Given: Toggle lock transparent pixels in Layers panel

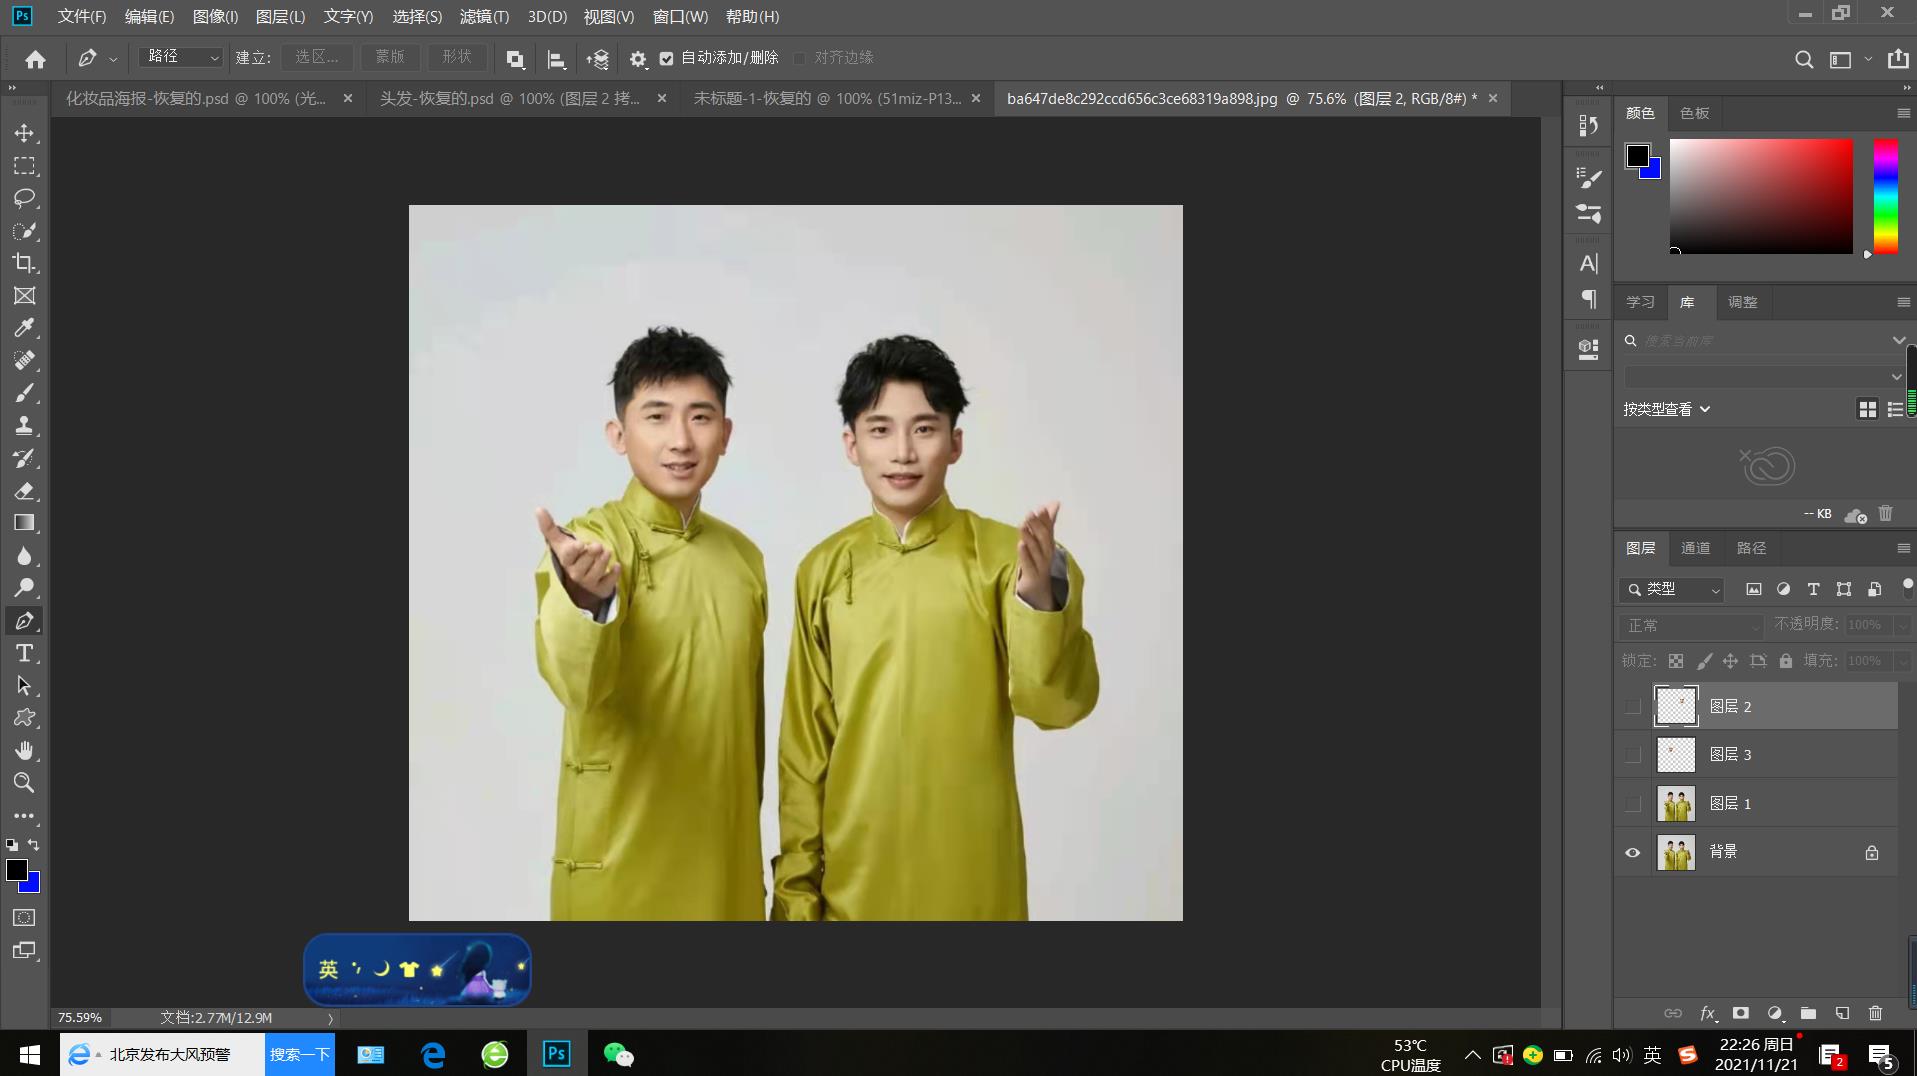Looking at the screenshot, I should coord(1676,661).
